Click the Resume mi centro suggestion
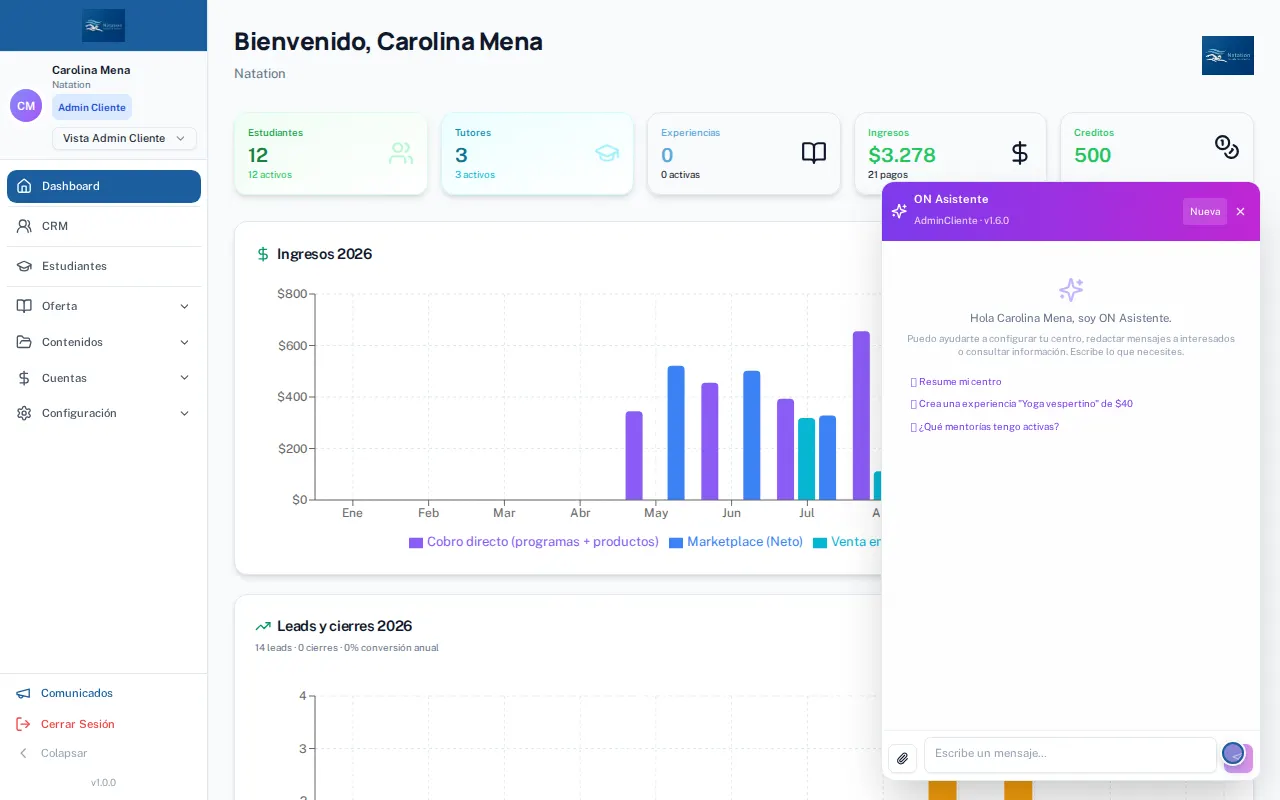1280x800 pixels. [x=956, y=382]
